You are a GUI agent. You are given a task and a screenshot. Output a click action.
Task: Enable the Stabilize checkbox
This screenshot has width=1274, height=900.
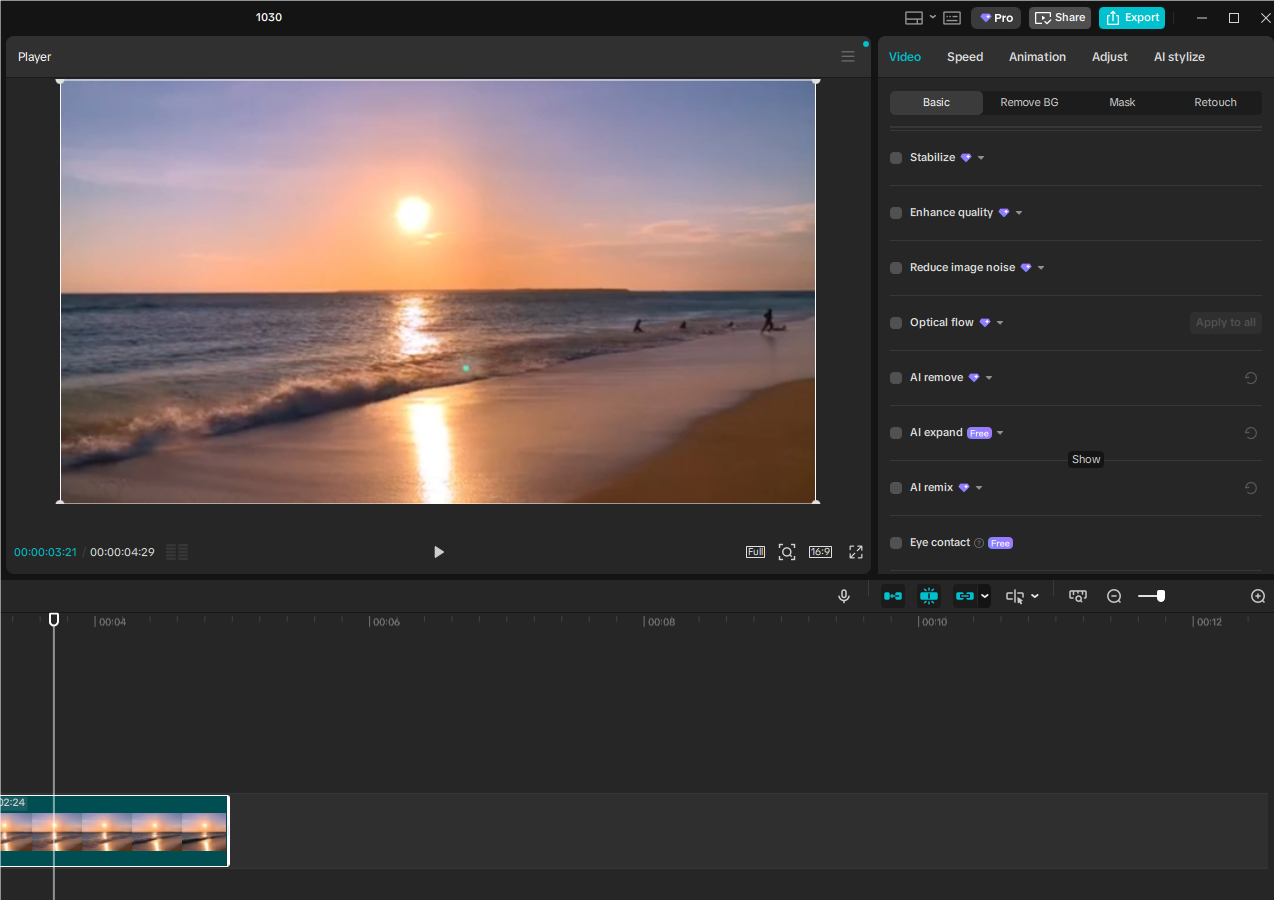point(895,157)
